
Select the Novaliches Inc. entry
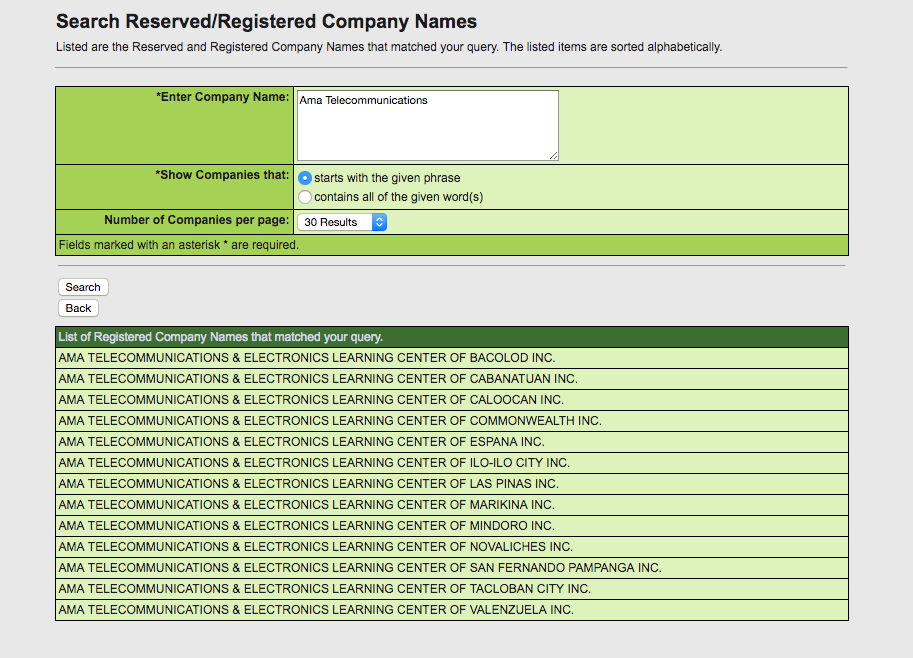pos(452,546)
